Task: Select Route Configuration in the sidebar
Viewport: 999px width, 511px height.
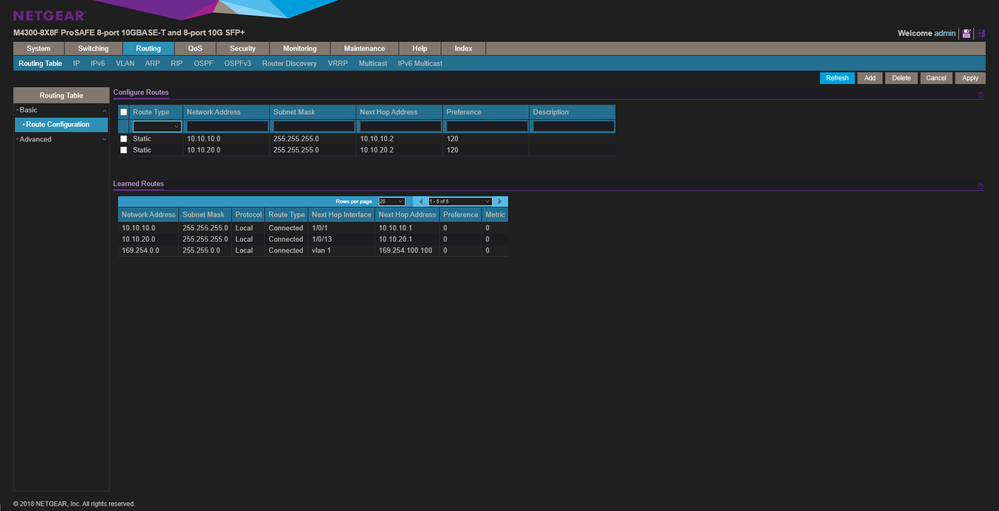Action: tap(58, 124)
